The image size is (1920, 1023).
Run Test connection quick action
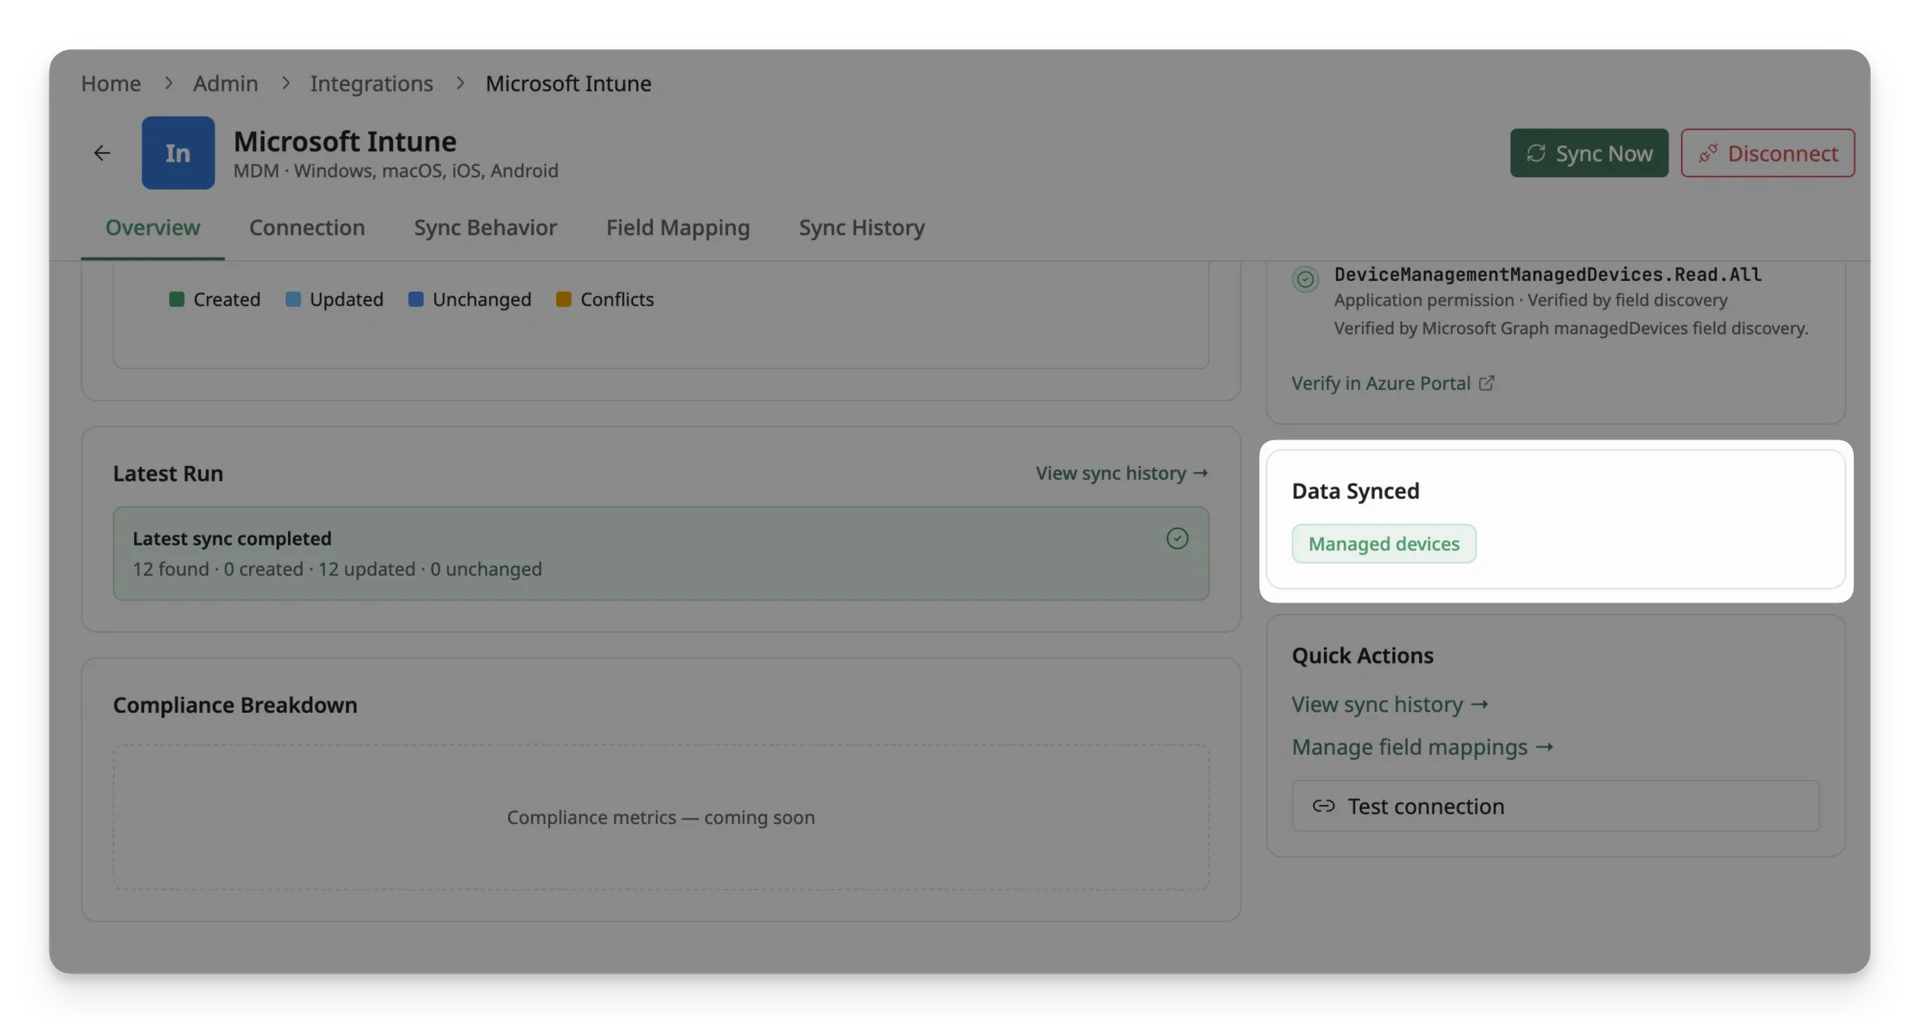1555,806
